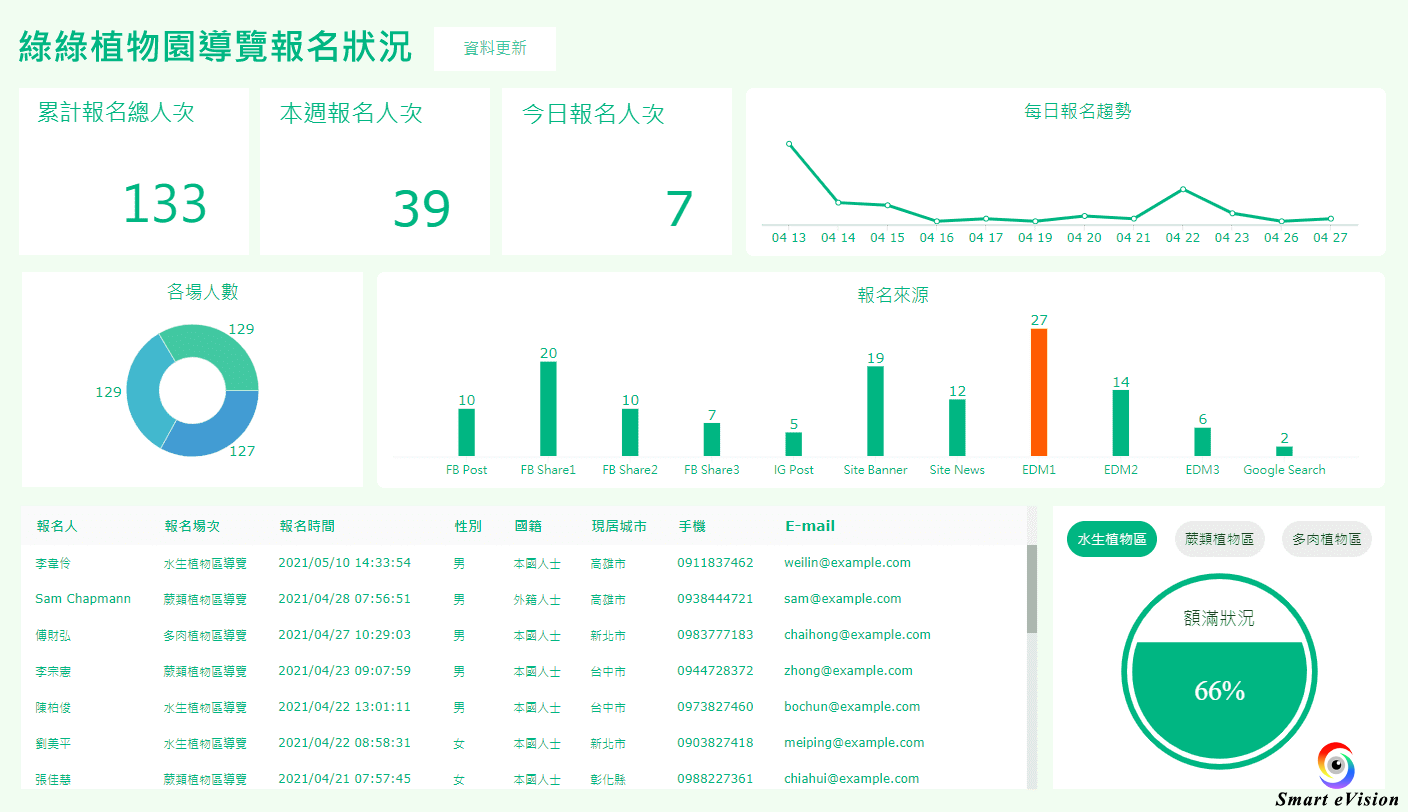Click the Site News bar

[957, 428]
